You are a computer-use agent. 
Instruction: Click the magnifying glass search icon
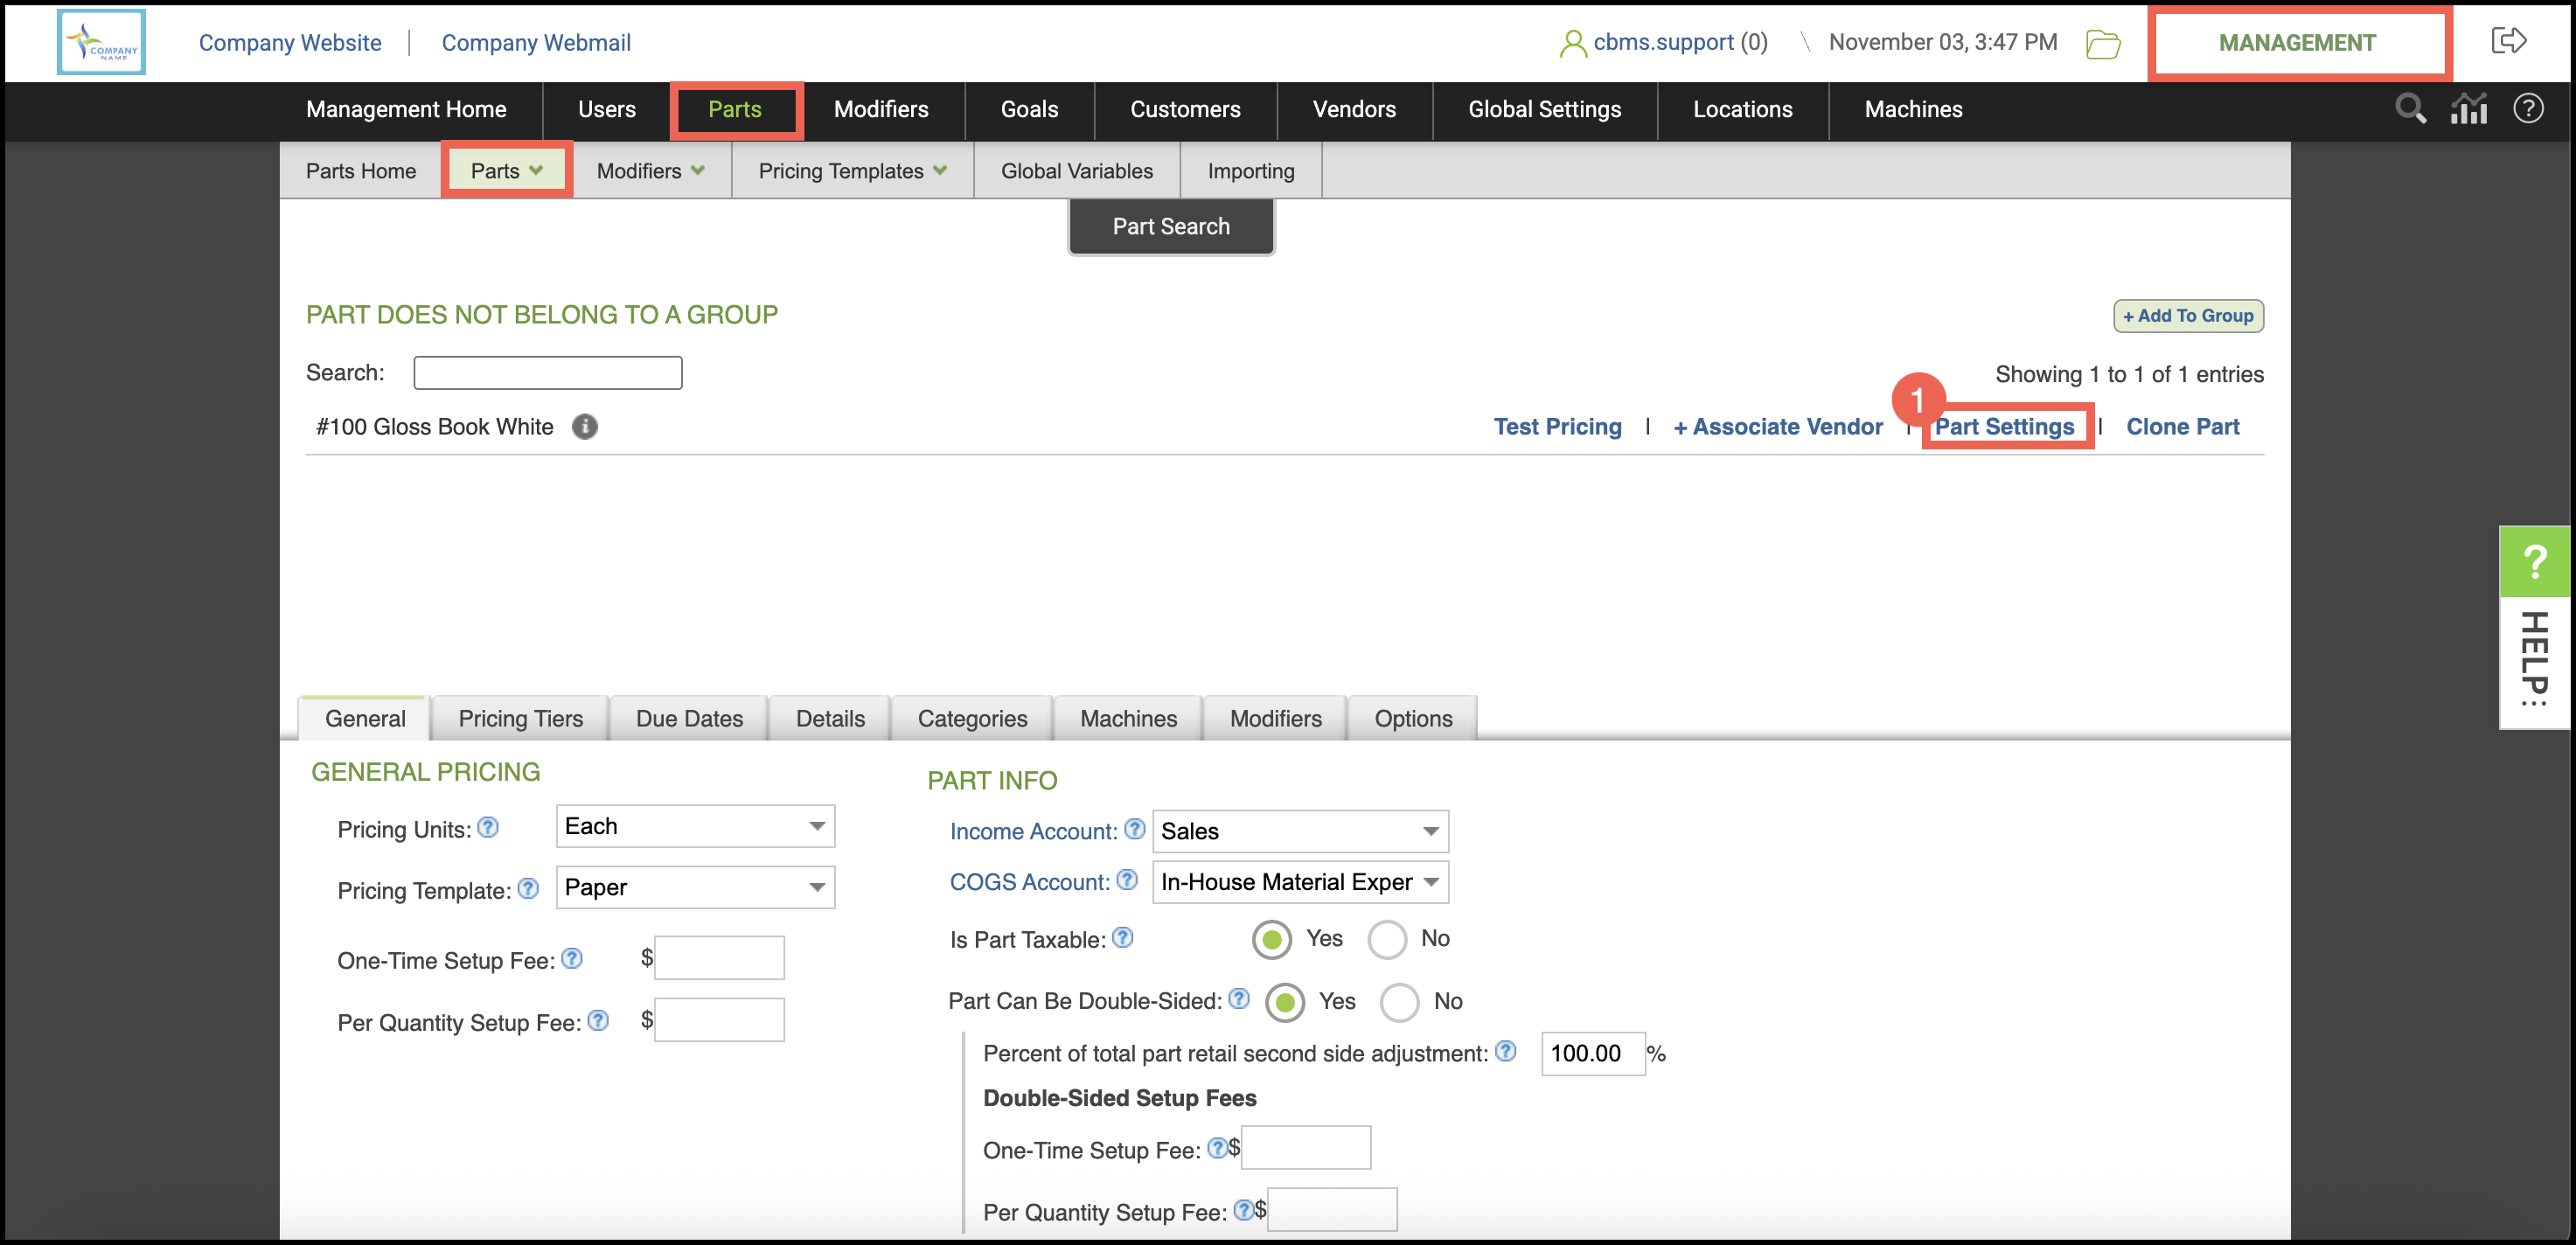(x=2409, y=108)
